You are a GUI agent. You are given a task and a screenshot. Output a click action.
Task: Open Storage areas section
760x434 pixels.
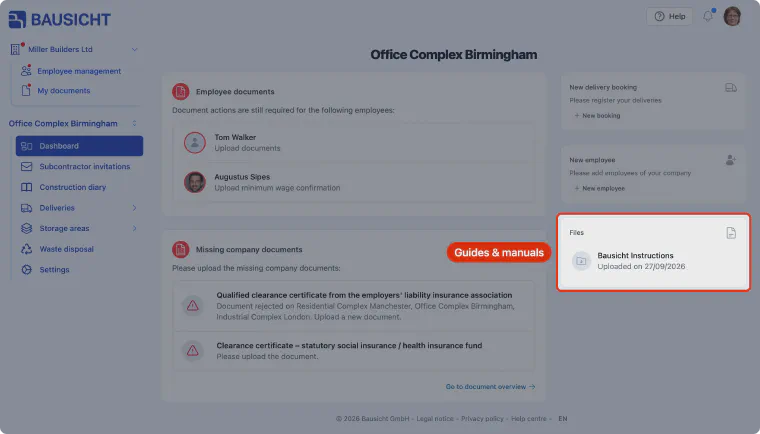click(x=64, y=228)
